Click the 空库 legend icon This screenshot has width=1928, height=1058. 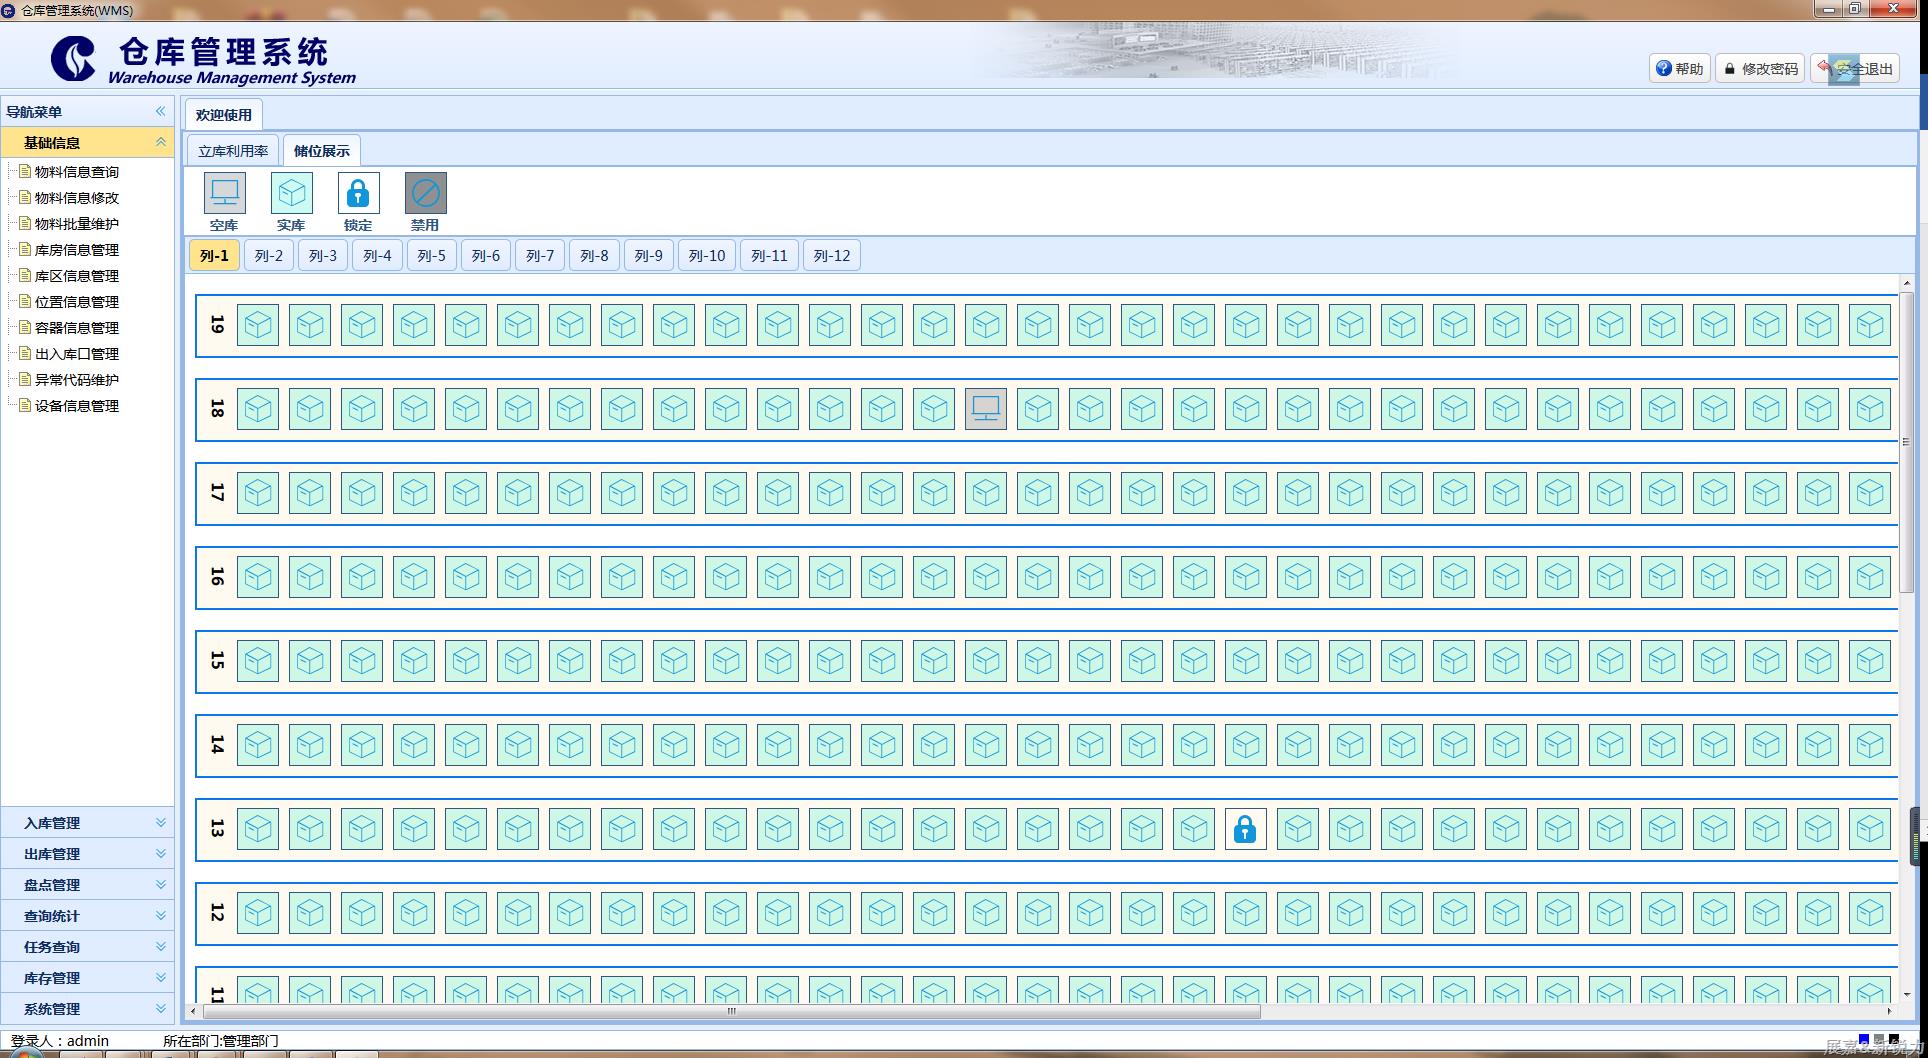[224, 193]
